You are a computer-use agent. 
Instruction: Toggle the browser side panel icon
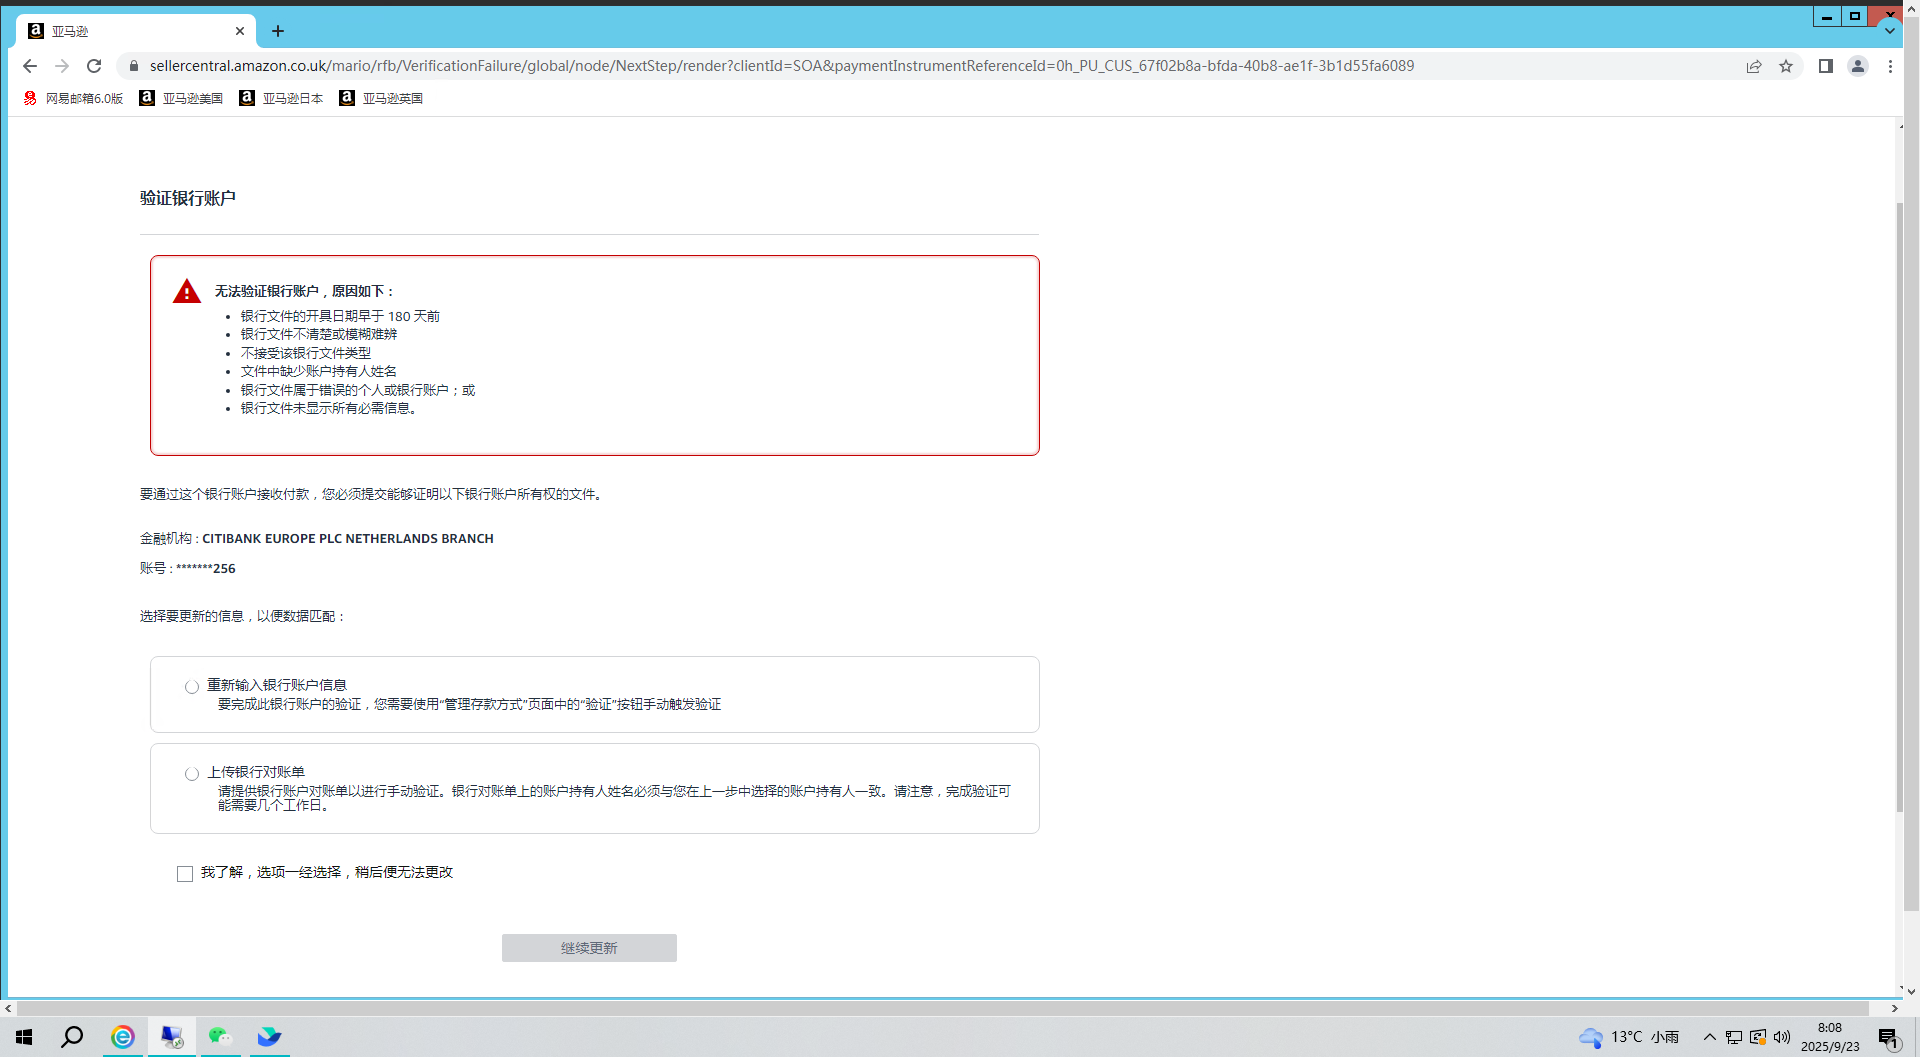coord(1825,66)
